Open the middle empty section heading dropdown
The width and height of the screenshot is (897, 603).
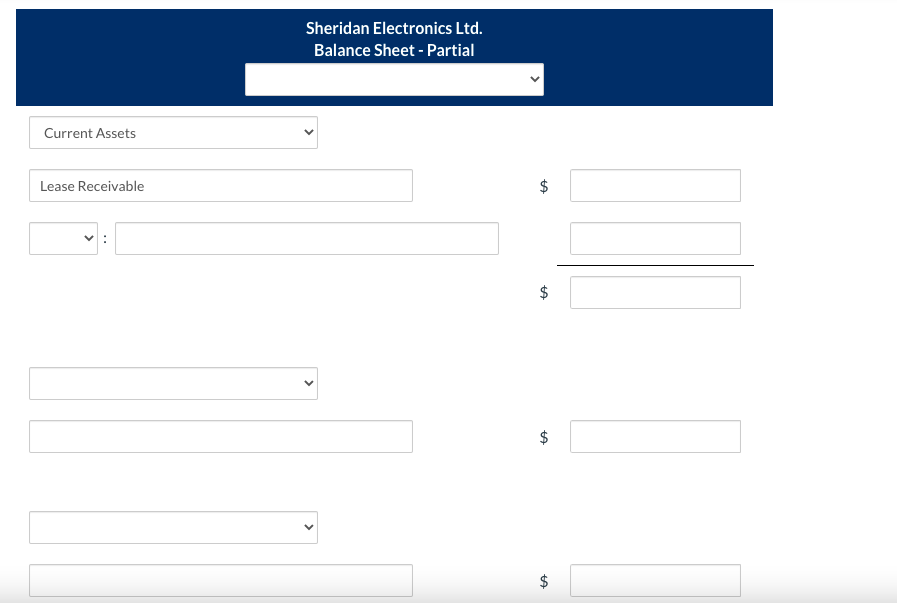(x=173, y=383)
